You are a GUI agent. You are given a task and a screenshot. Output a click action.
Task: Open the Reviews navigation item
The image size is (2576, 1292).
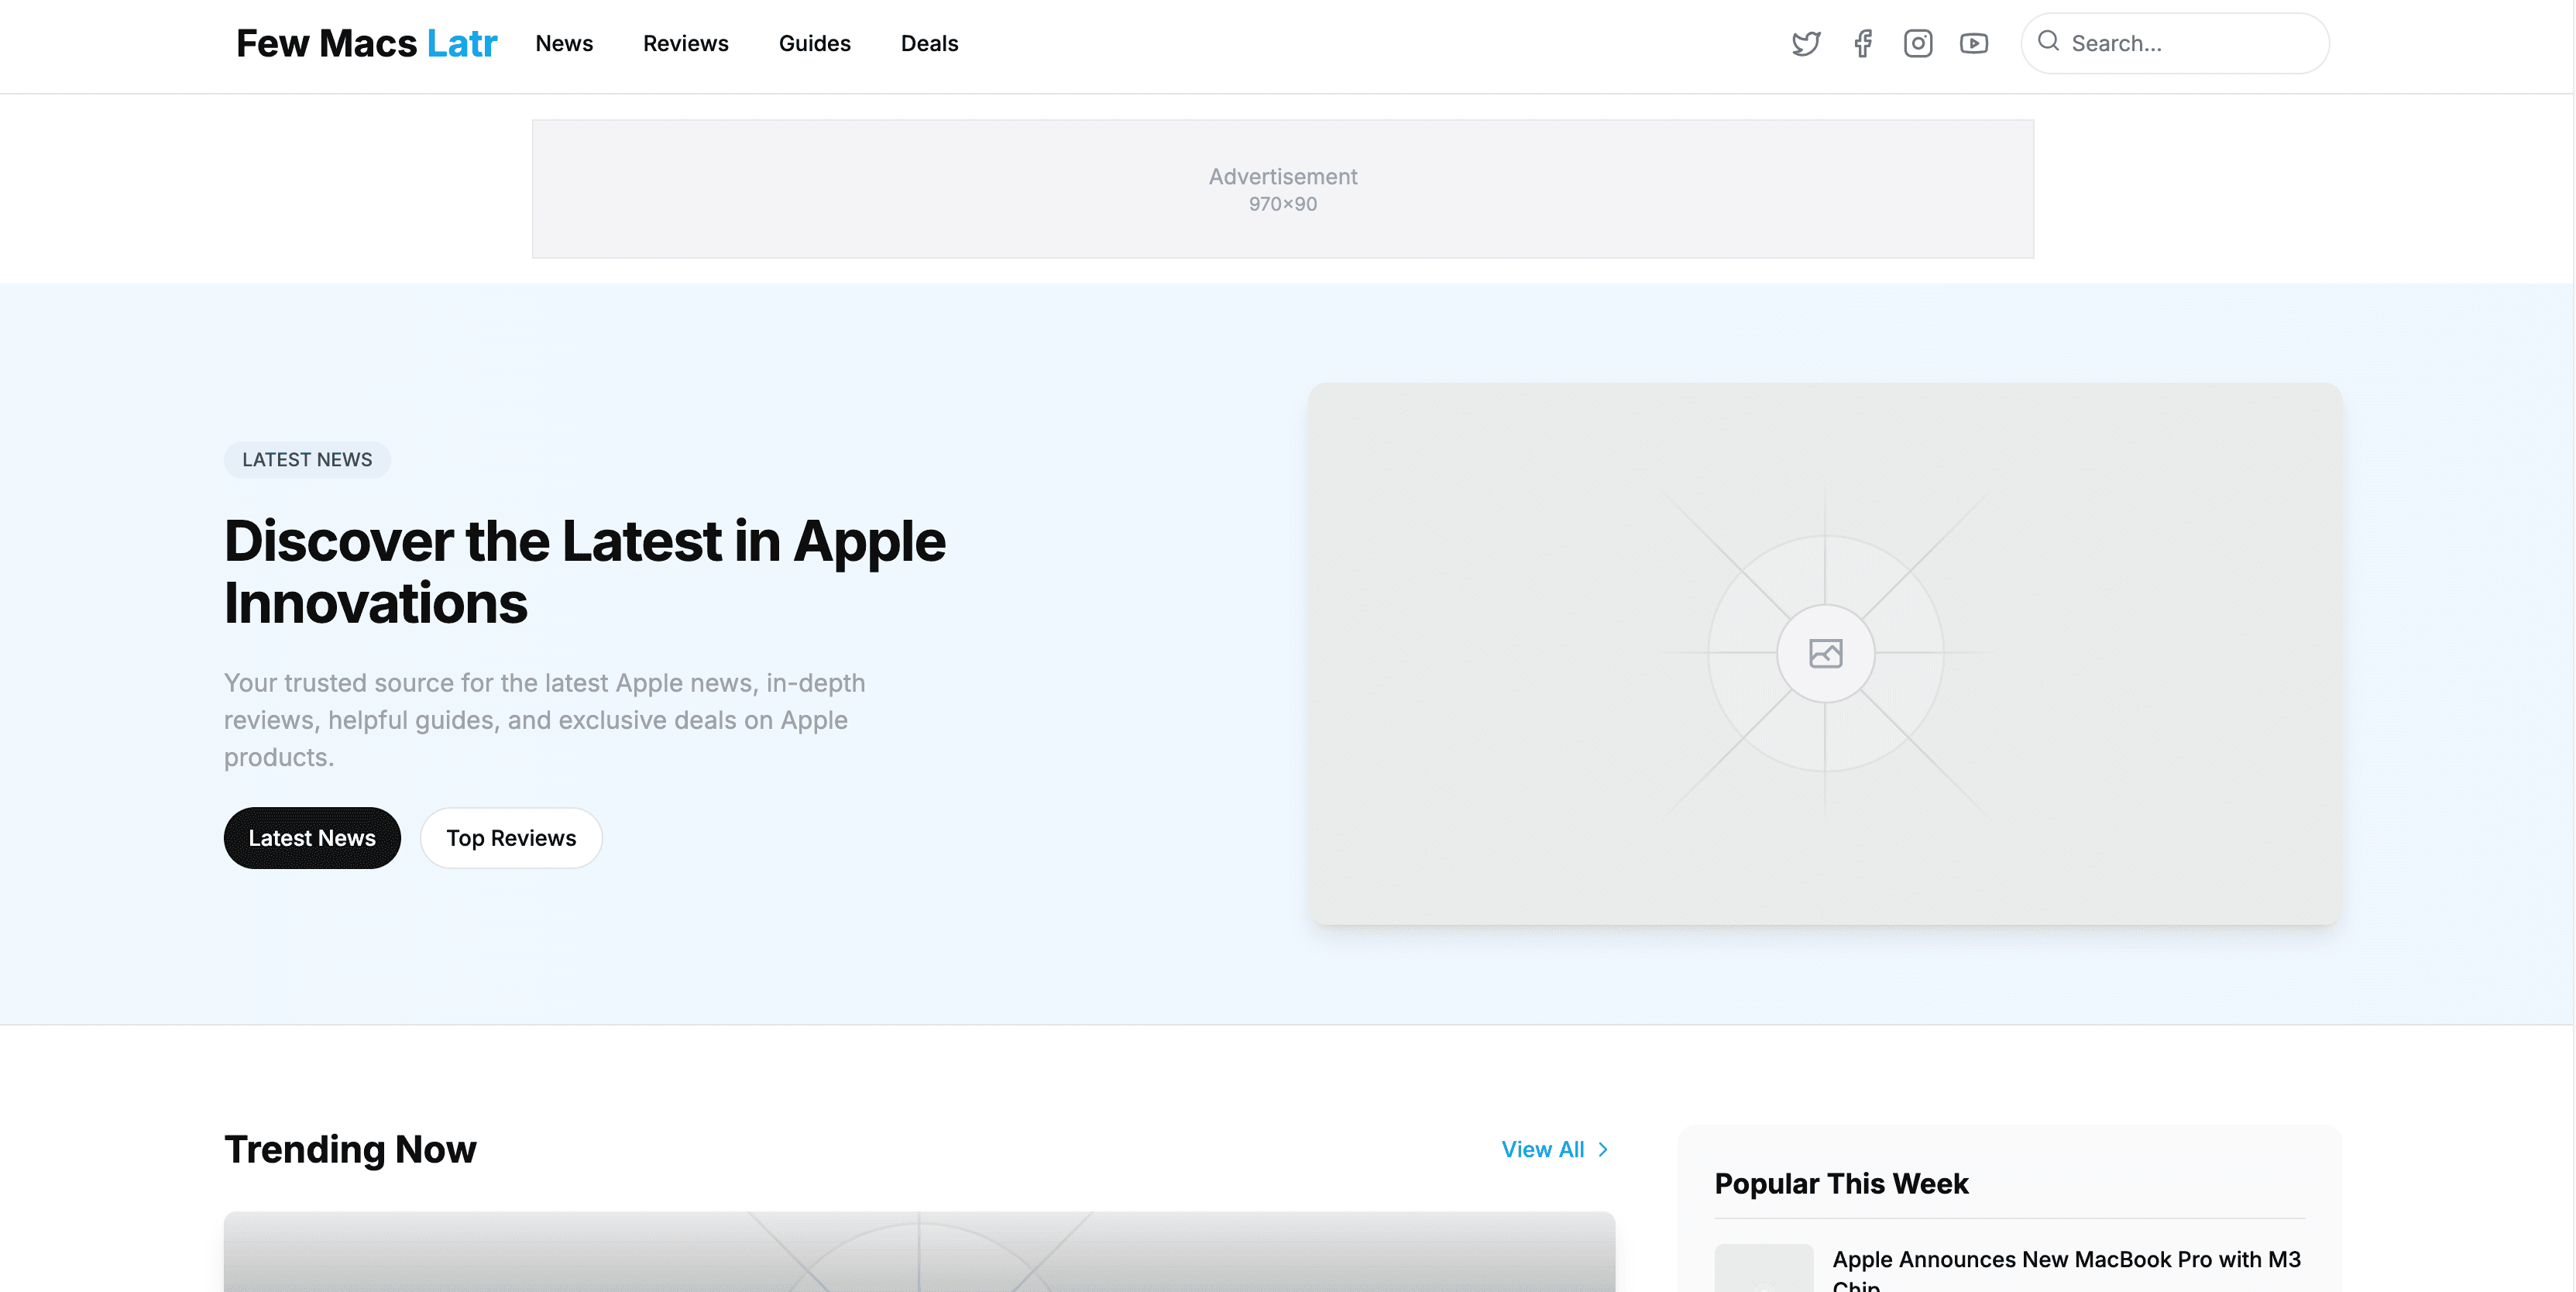pyautogui.click(x=686, y=43)
